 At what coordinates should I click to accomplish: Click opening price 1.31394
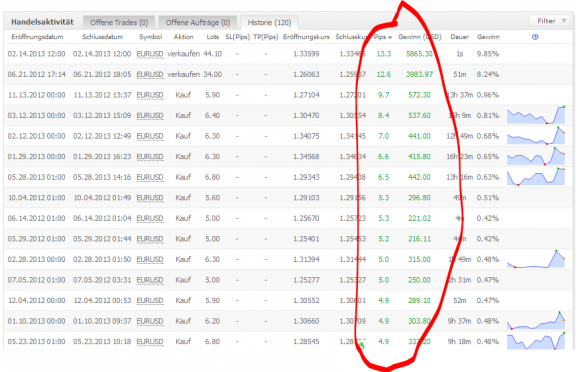(306, 259)
